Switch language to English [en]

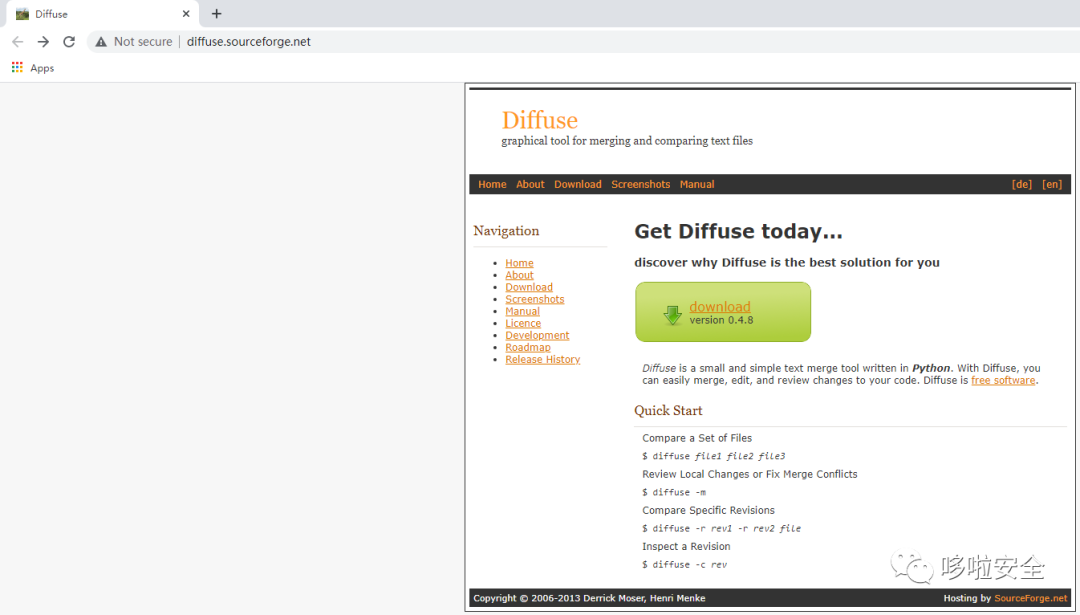(x=1052, y=185)
